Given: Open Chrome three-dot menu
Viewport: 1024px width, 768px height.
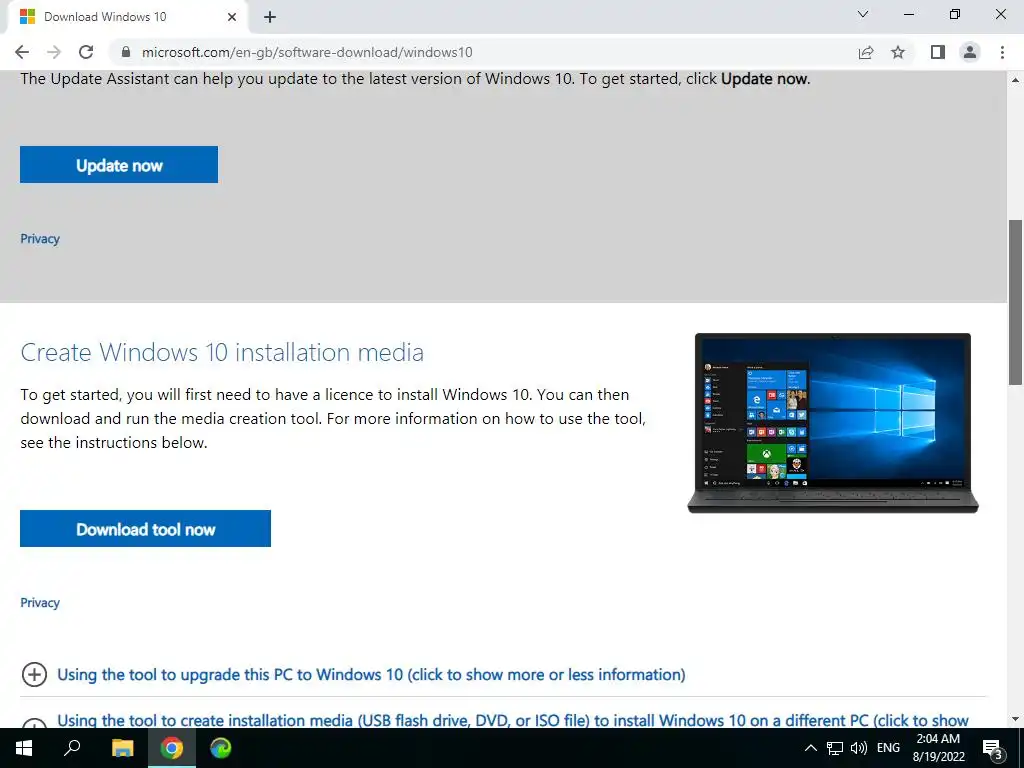Looking at the screenshot, I should click(1002, 52).
